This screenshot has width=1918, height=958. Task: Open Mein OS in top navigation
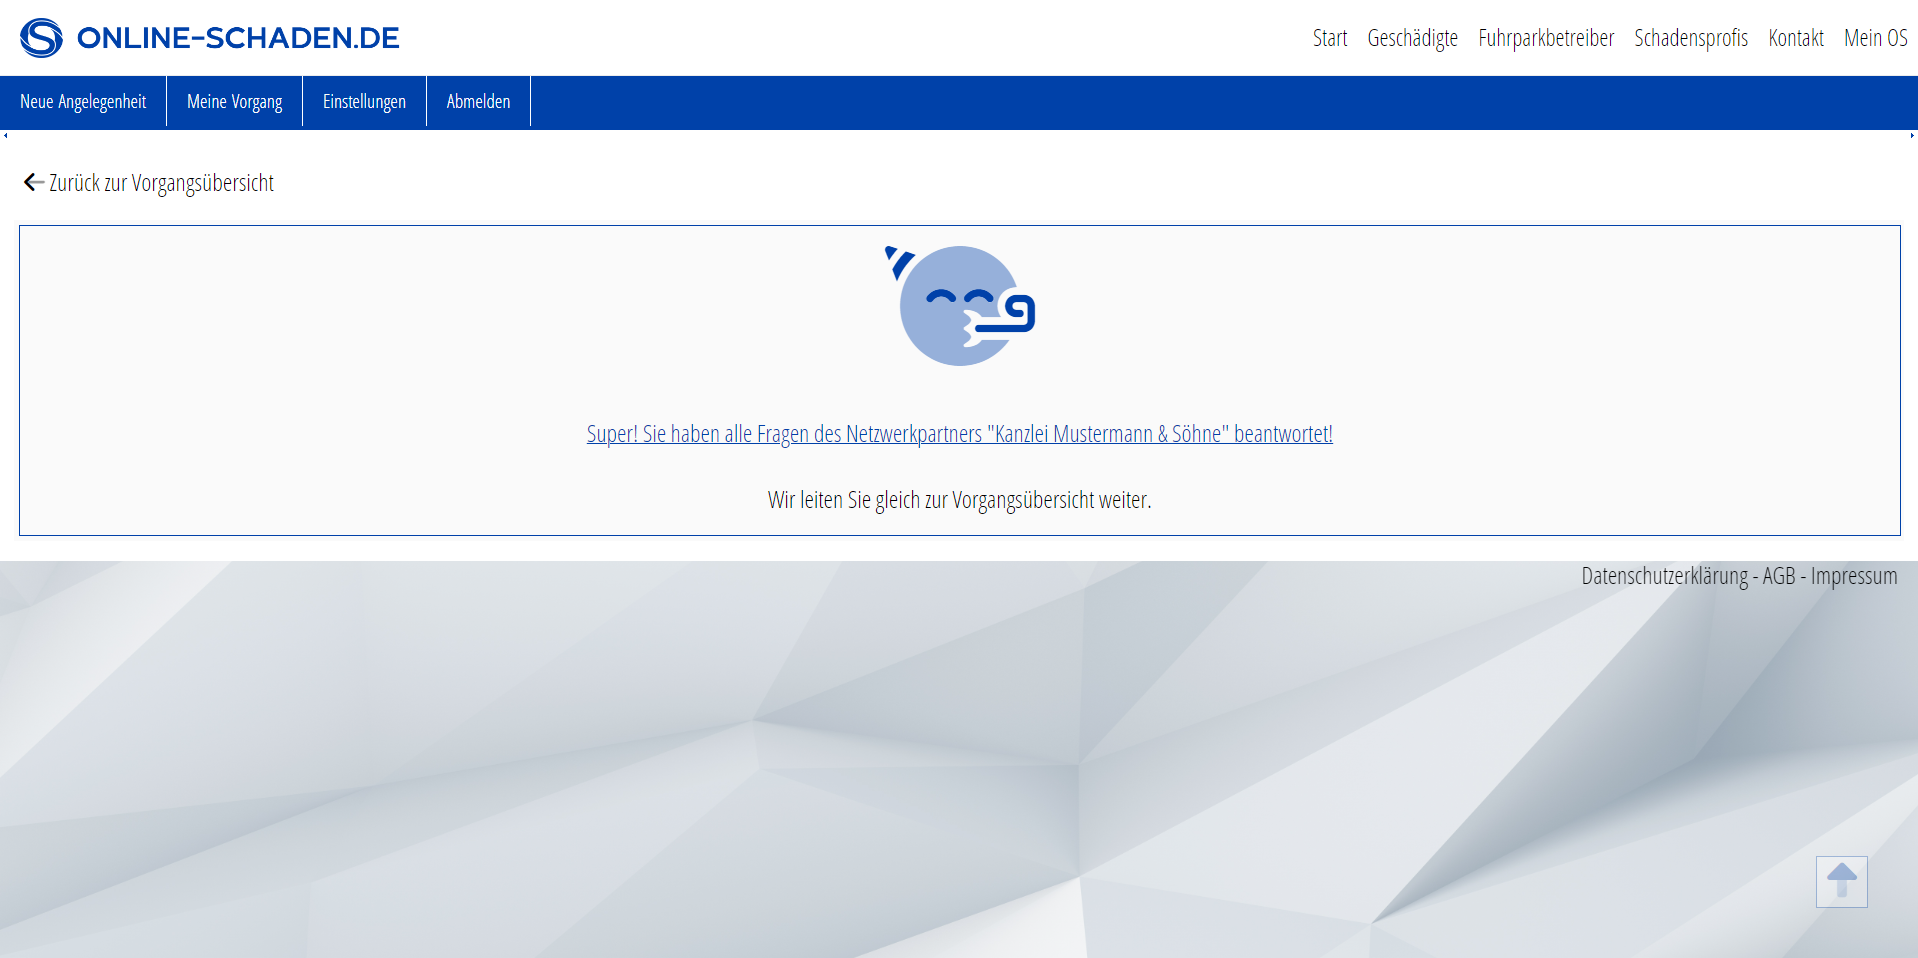pyautogui.click(x=1875, y=38)
